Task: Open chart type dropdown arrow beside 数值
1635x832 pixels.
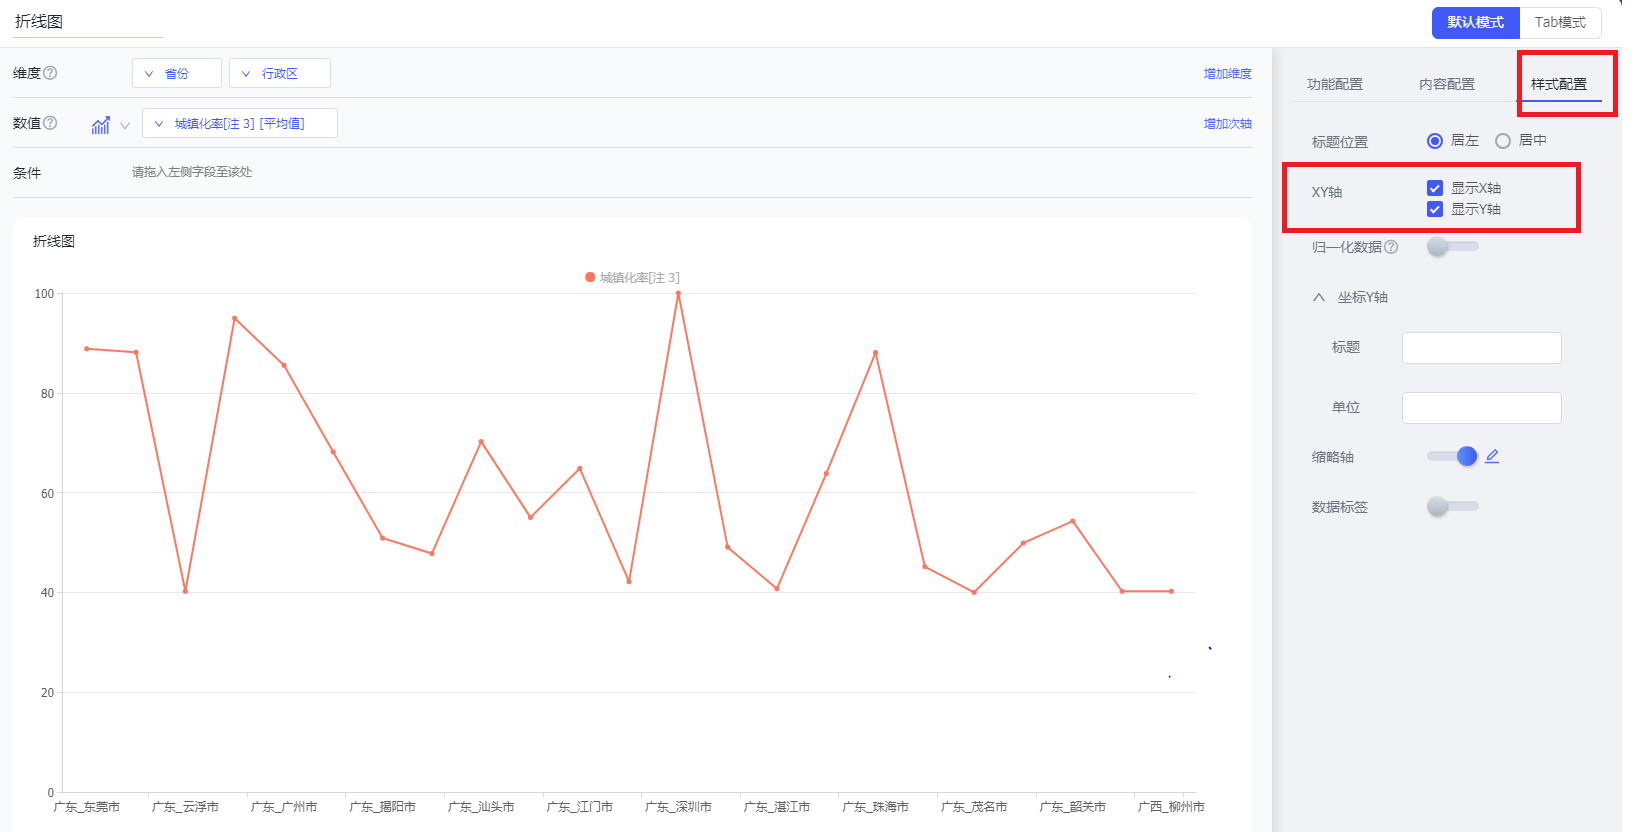Action: (125, 125)
